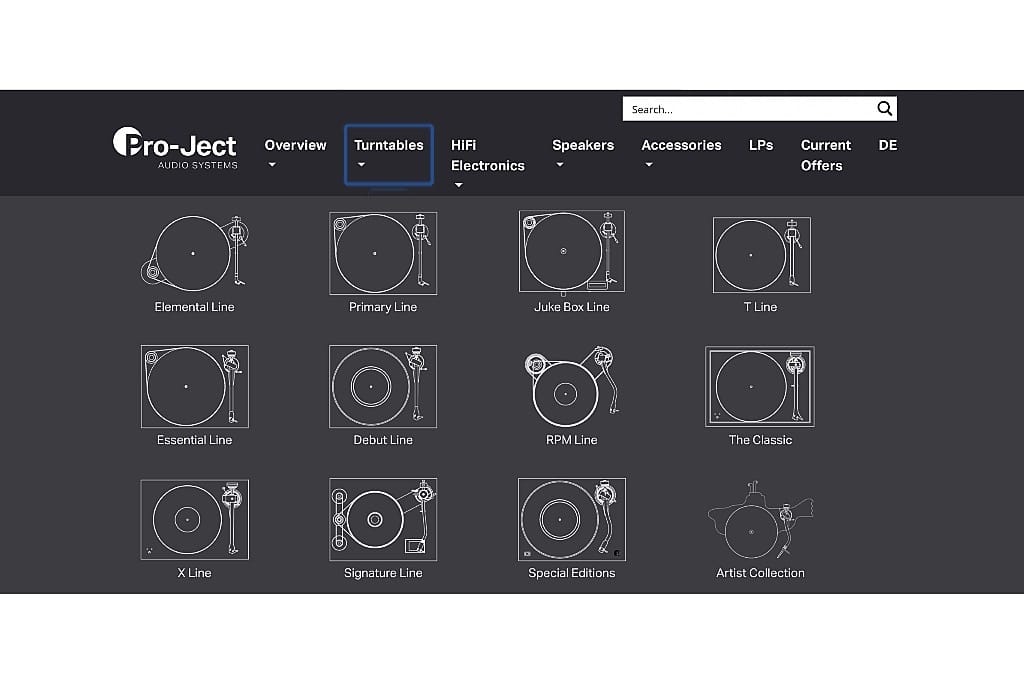
Task: Click the Juke Box Line label
Action: click(571, 307)
